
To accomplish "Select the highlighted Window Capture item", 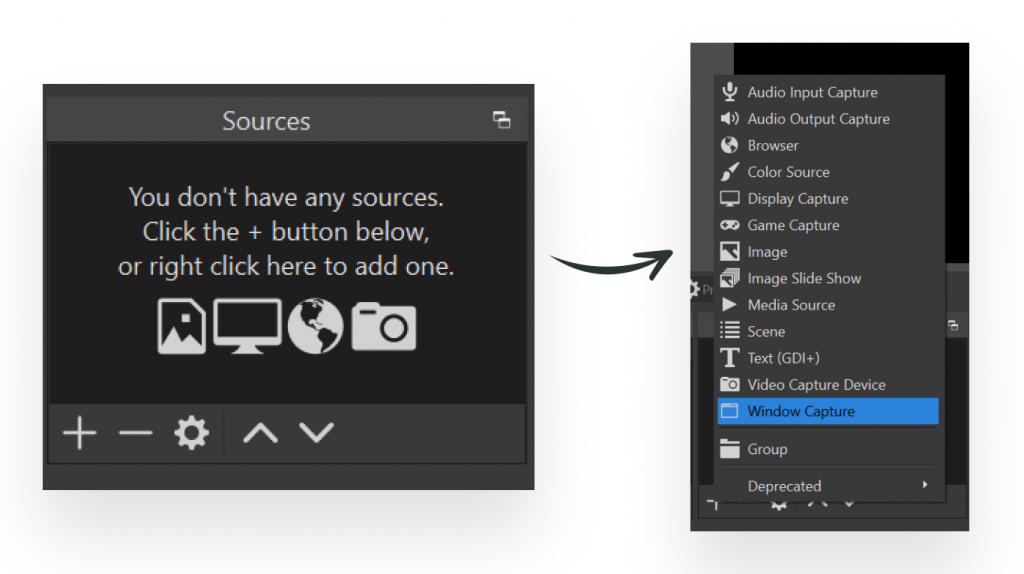I will coord(828,411).
